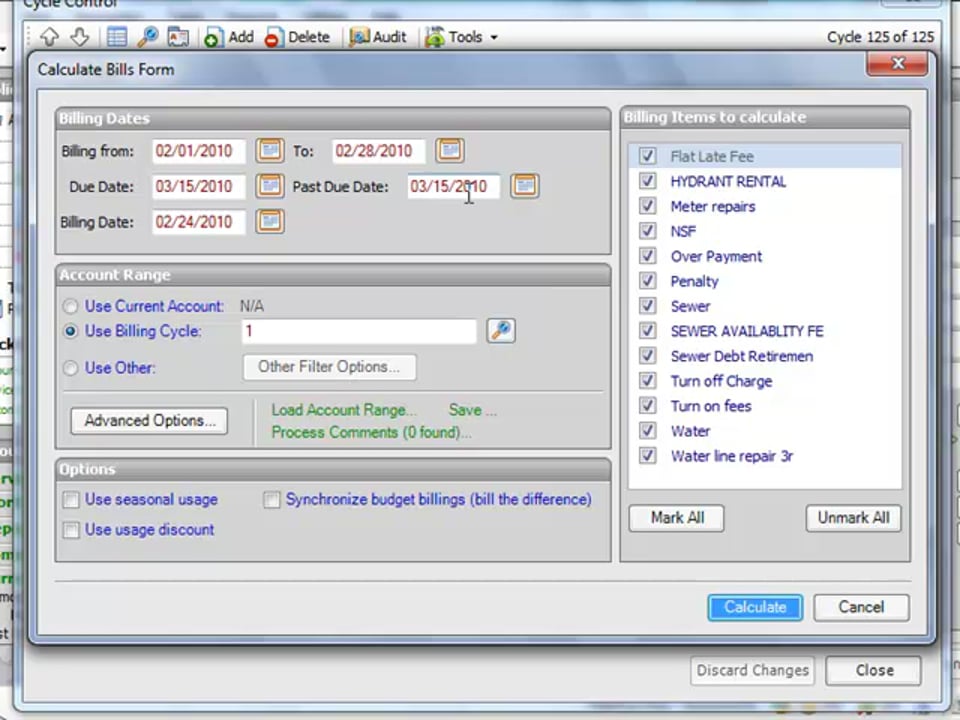Click the down arrow next-record toolbar icon
Screen dimensions: 960x720
click(x=80, y=37)
